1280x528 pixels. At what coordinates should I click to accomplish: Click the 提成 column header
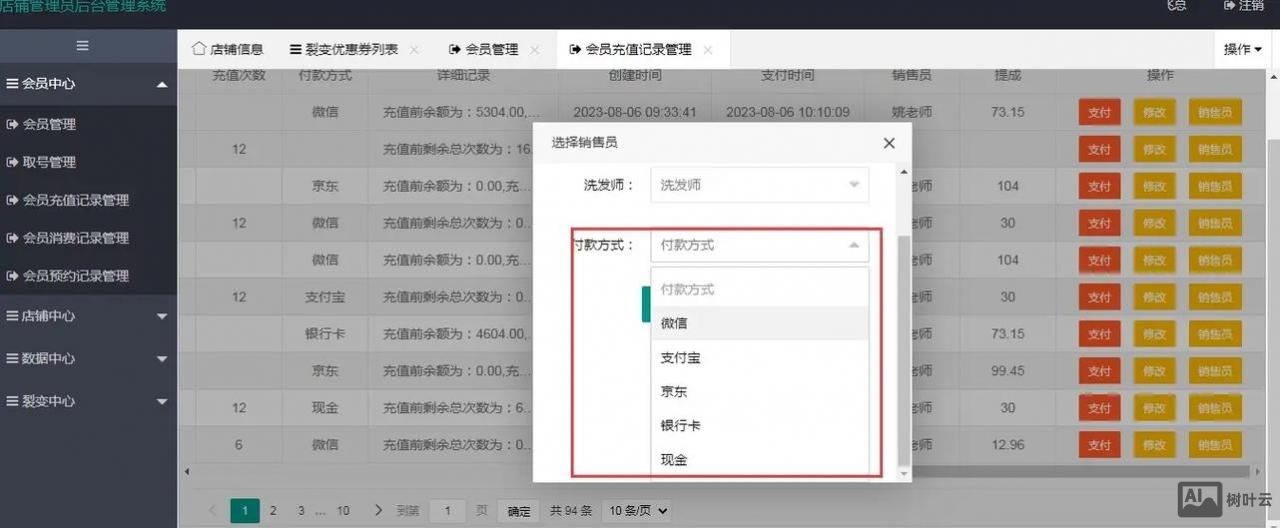[x=1007, y=76]
